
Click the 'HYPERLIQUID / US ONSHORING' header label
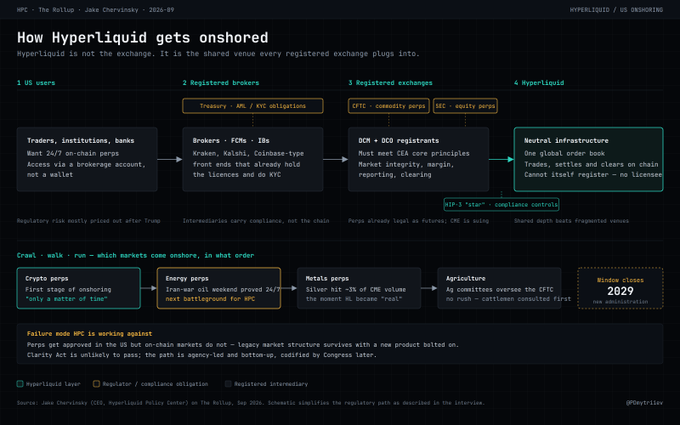click(x=616, y=10)
